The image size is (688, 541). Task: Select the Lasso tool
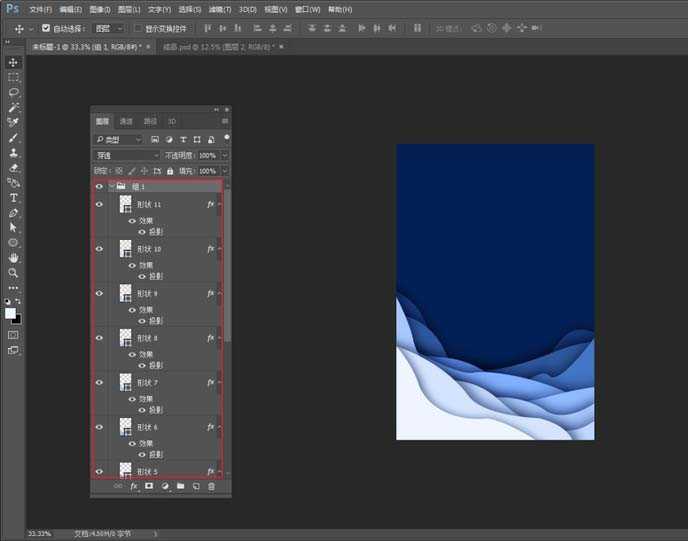coord(14,92)
